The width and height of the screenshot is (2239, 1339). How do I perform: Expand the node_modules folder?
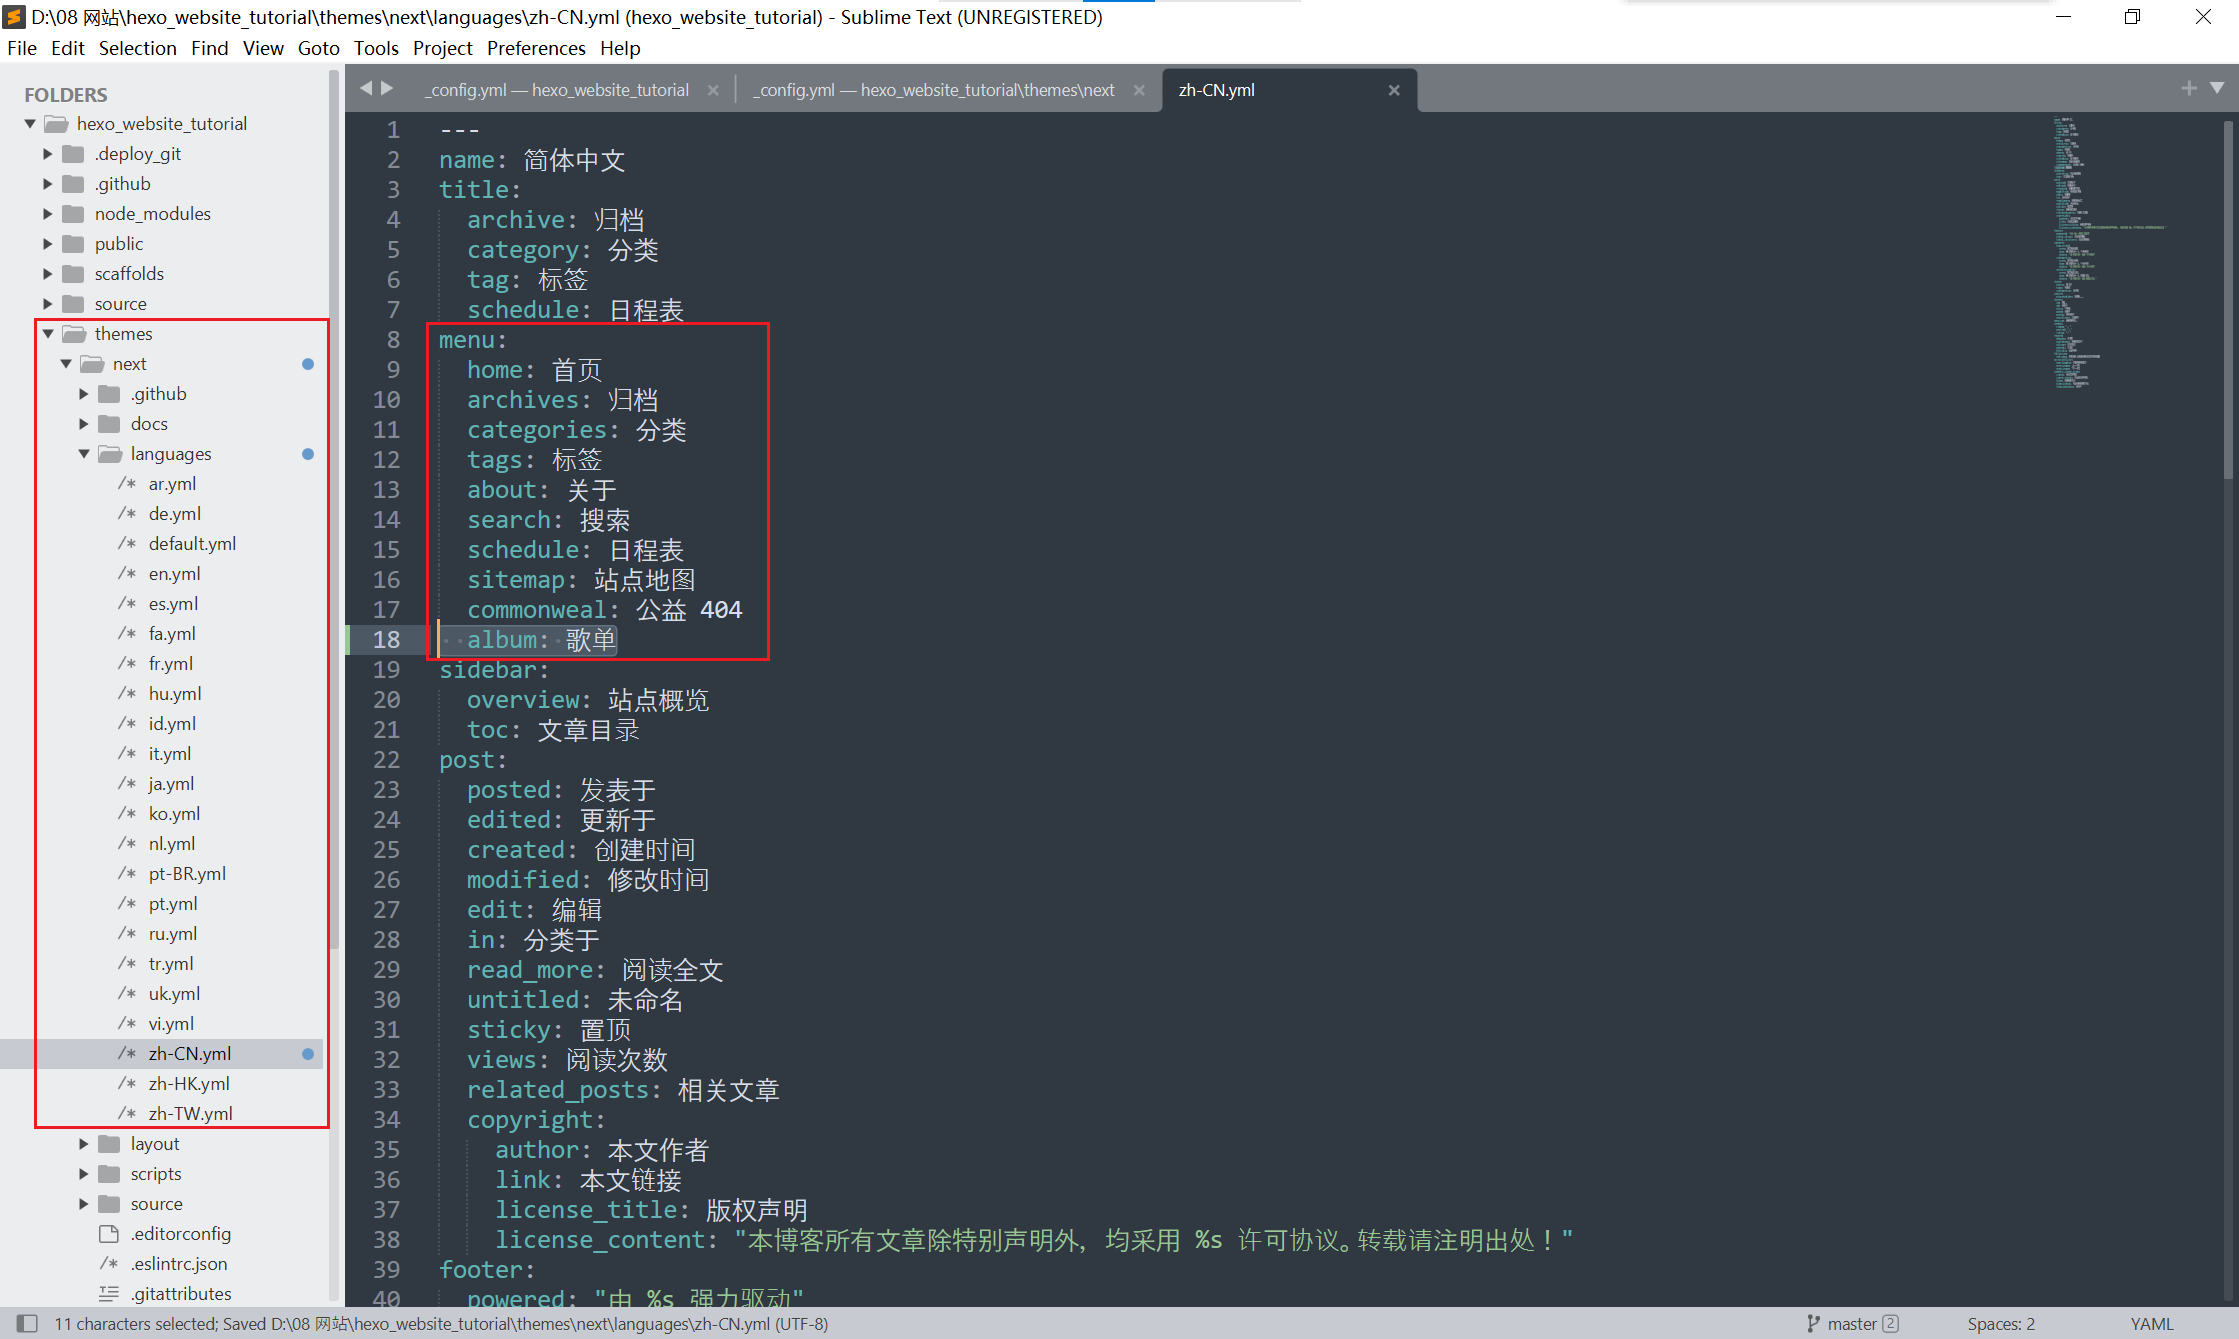point(48,213)
